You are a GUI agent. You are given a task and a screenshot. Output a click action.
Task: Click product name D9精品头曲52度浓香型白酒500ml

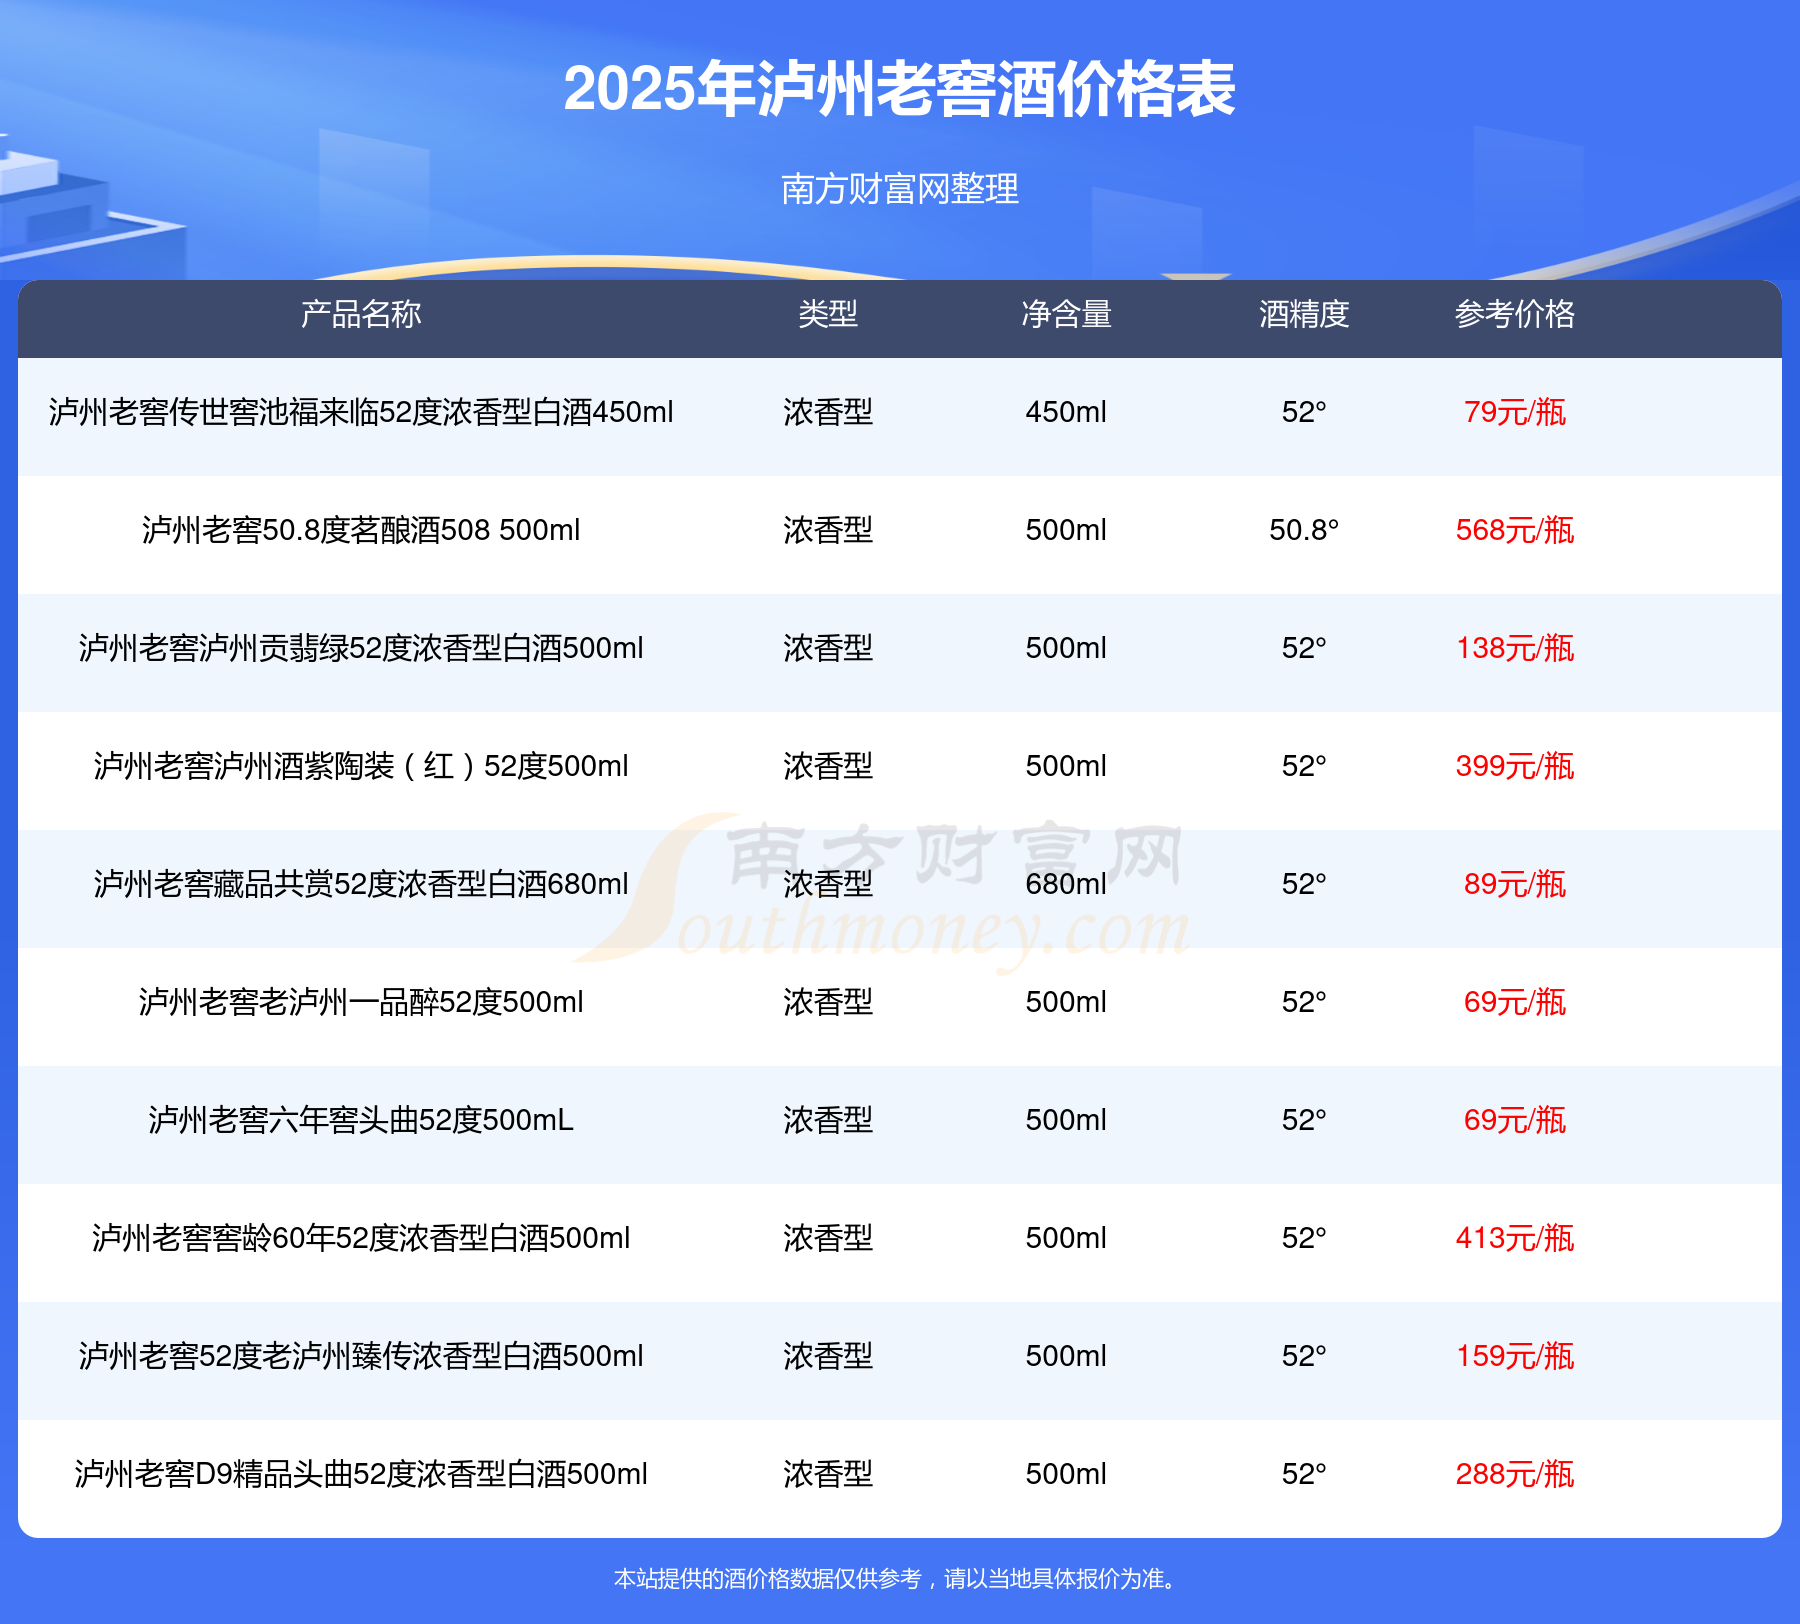(421, 1474)
